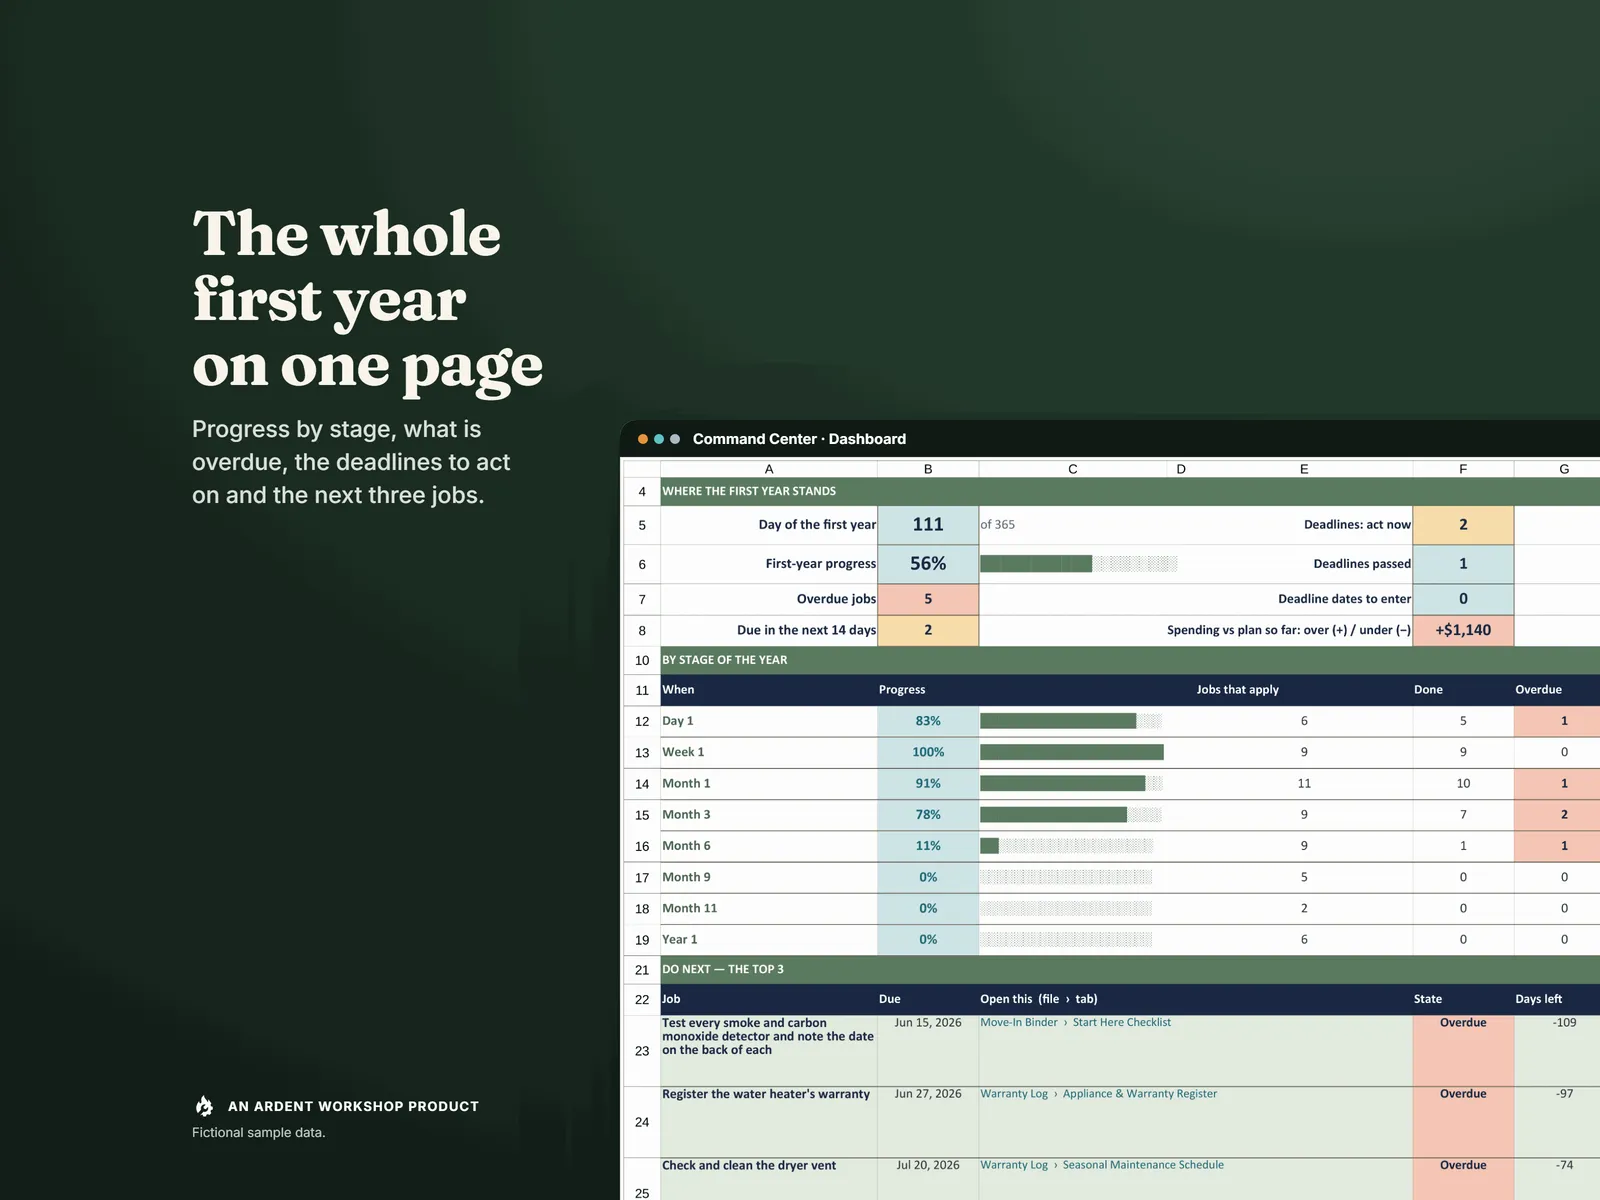Click the Month 3 progress cell showing 78%
1600x1200 pixels.
[x=928, y=815]
